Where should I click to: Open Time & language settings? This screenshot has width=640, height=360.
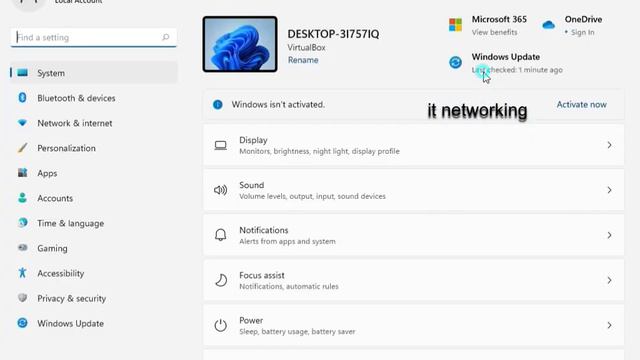[94, 223]
